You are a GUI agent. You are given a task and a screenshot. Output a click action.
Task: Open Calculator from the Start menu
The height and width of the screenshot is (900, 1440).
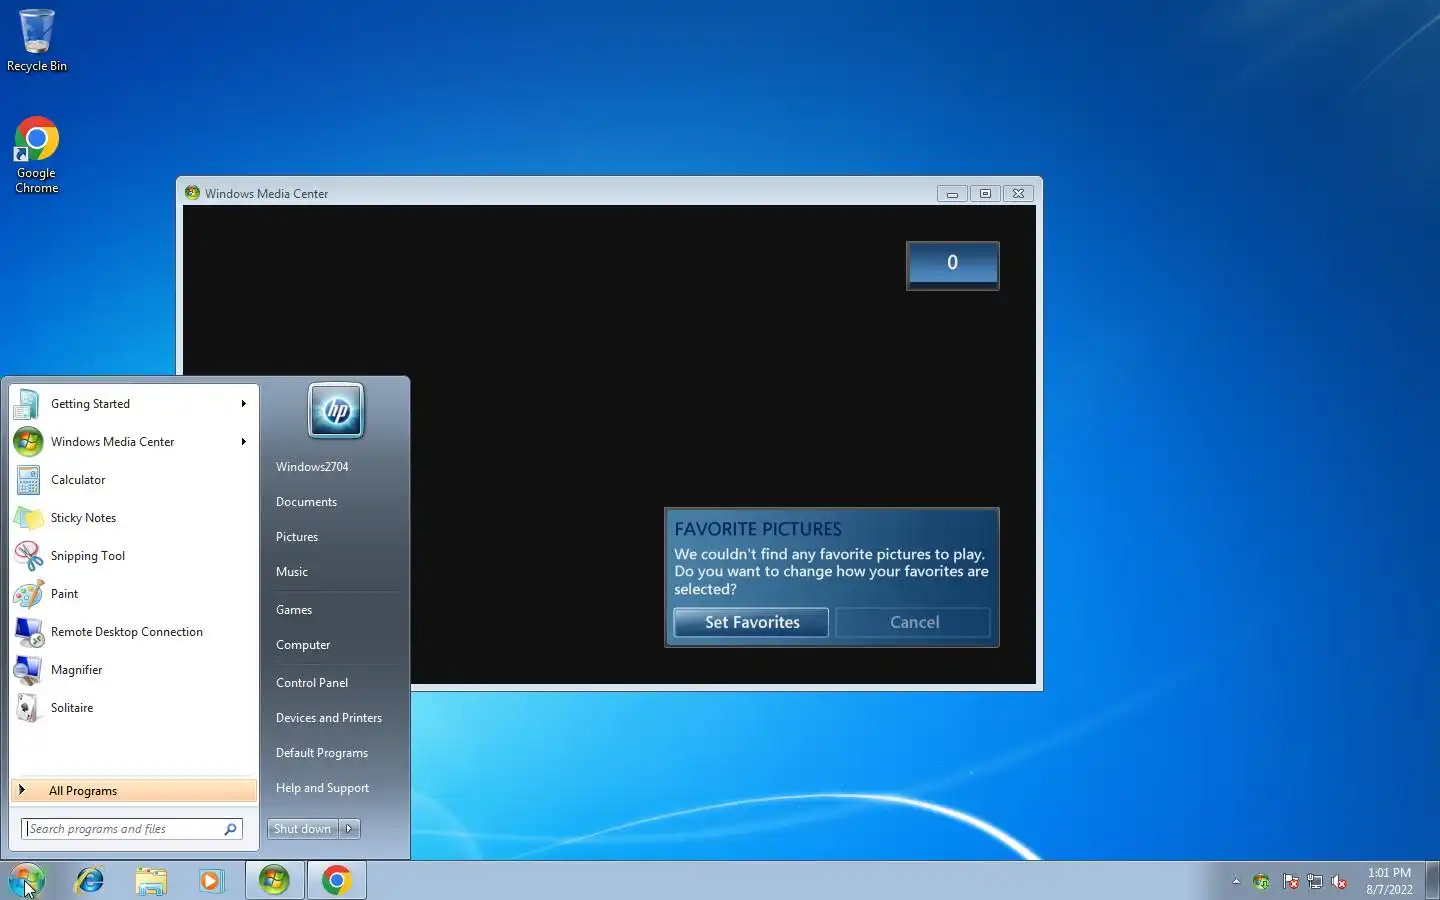click(132, 480)
